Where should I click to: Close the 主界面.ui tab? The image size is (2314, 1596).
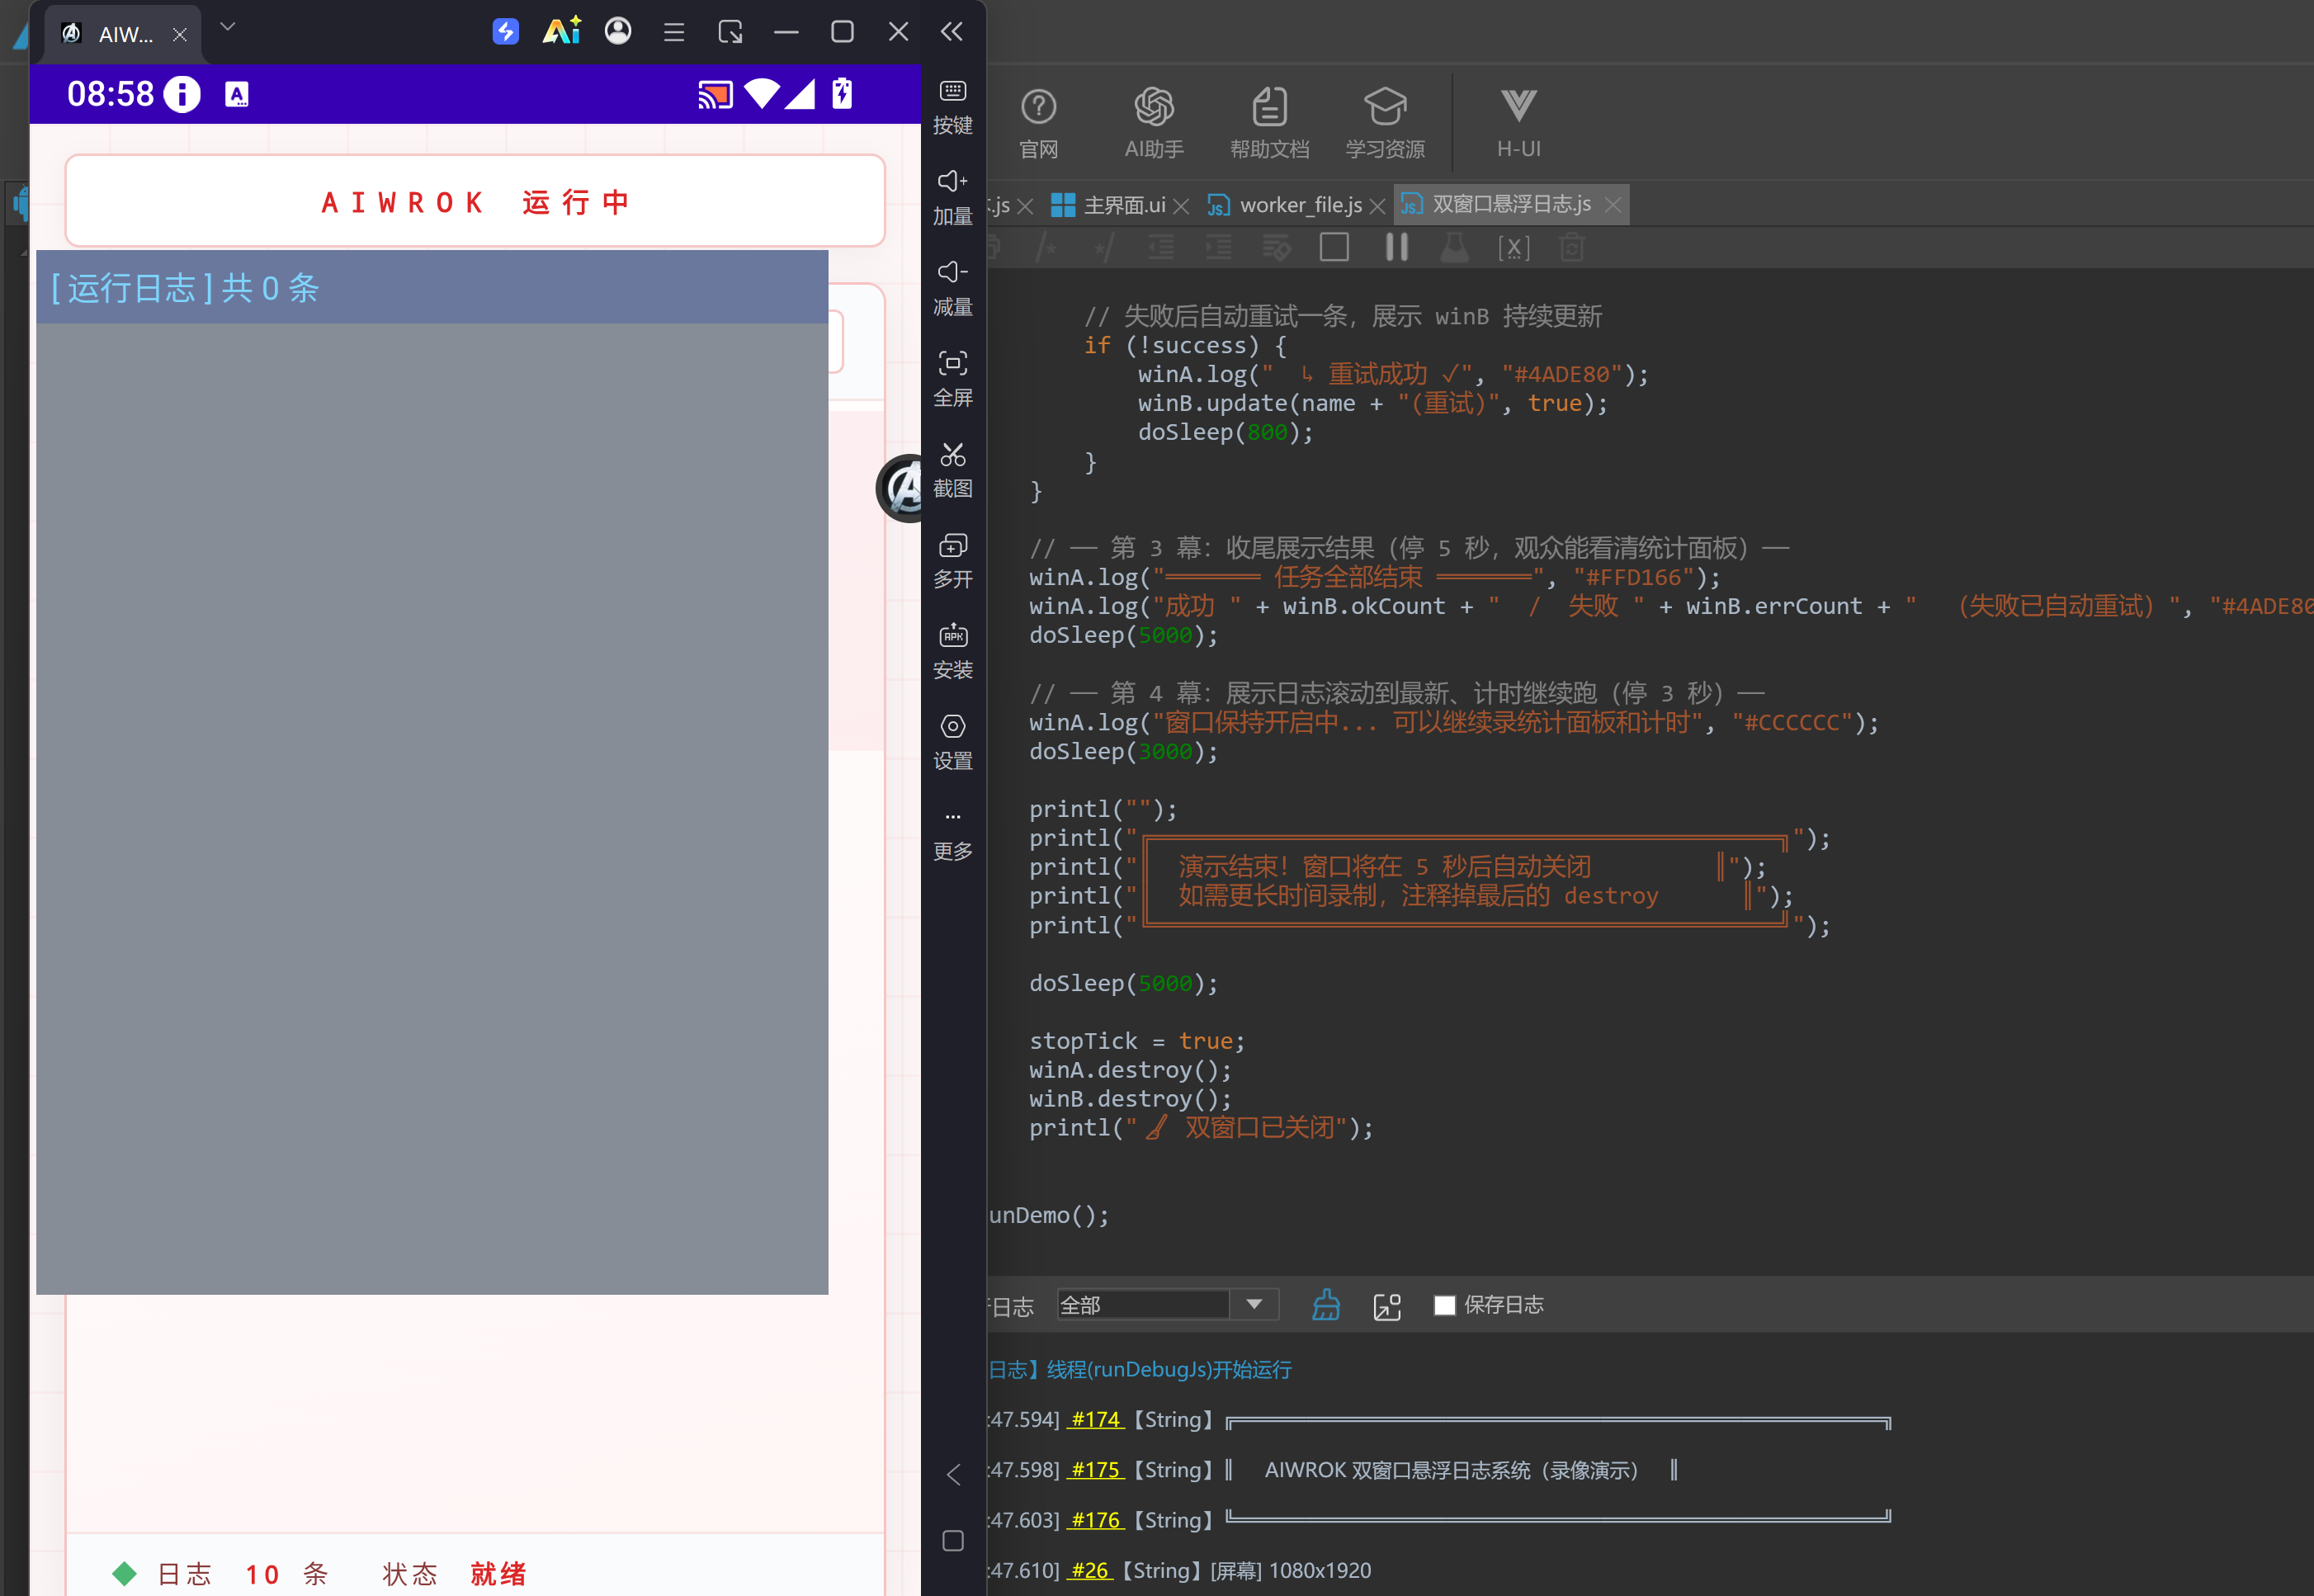coord(1181,206)
